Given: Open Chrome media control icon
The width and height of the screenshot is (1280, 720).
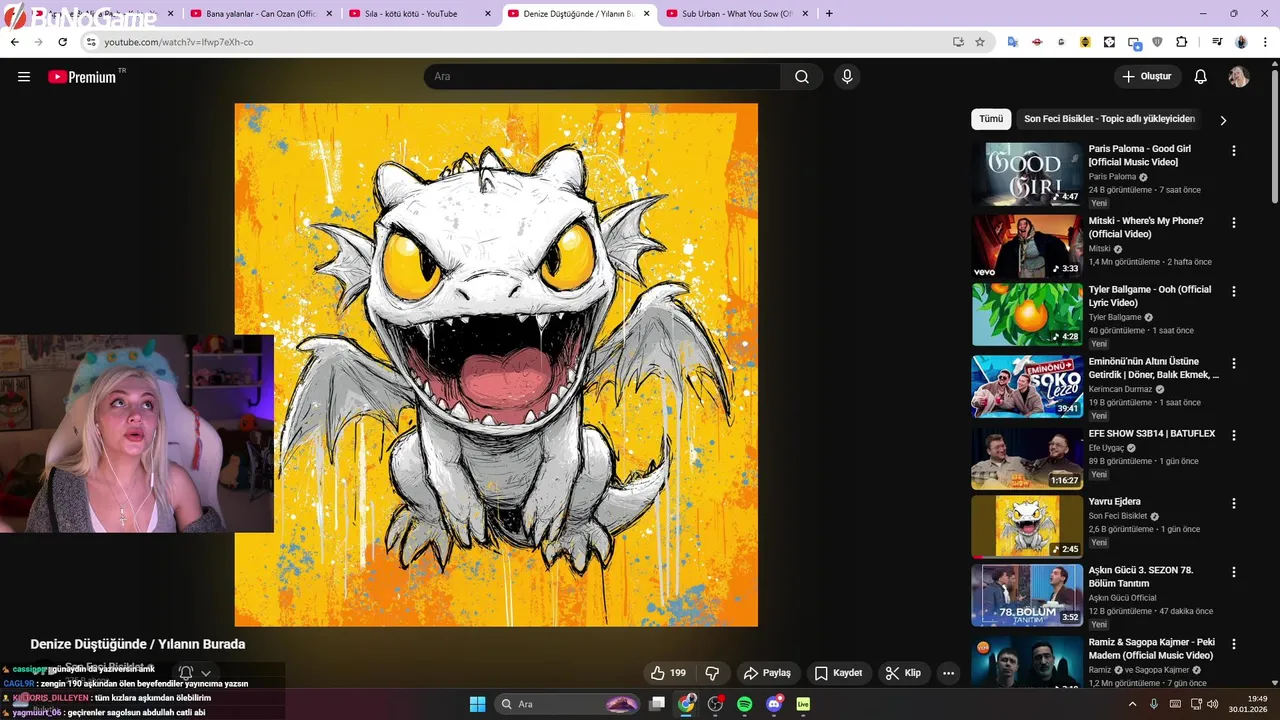Looking at the screenshot, I should 1217,42.
